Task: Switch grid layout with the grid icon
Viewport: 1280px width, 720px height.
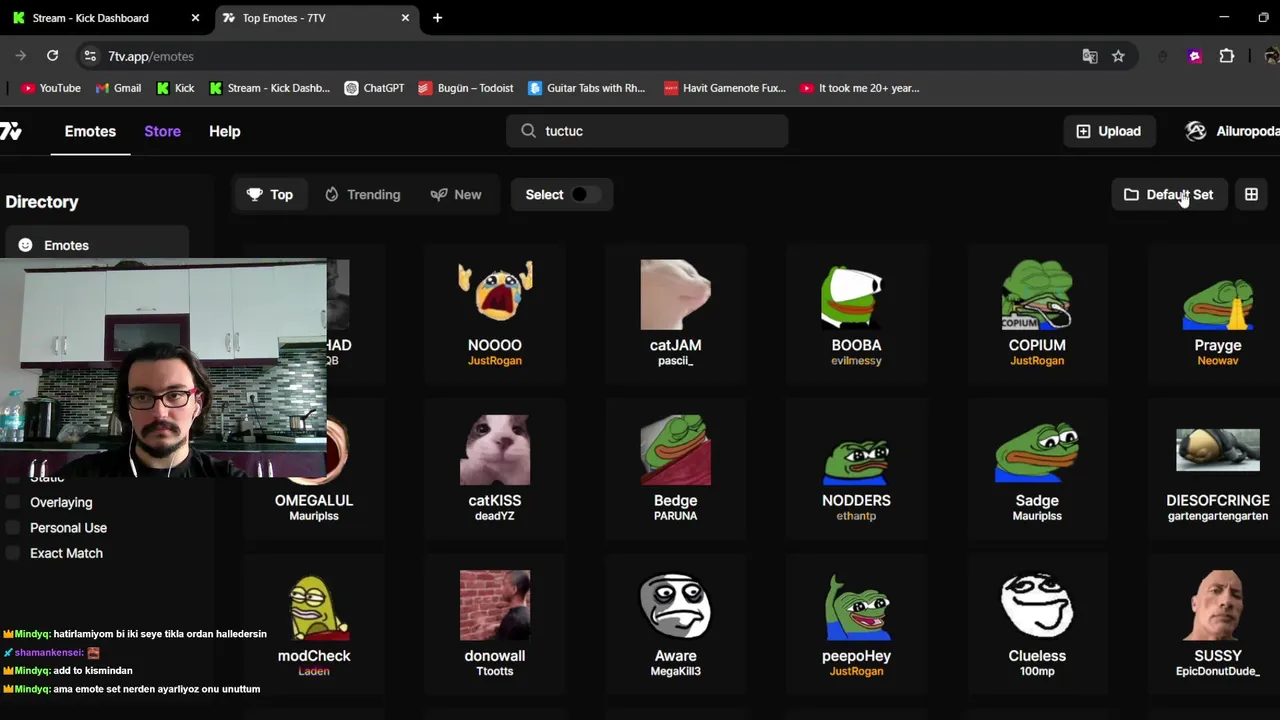Action: tap(1251, 194)
